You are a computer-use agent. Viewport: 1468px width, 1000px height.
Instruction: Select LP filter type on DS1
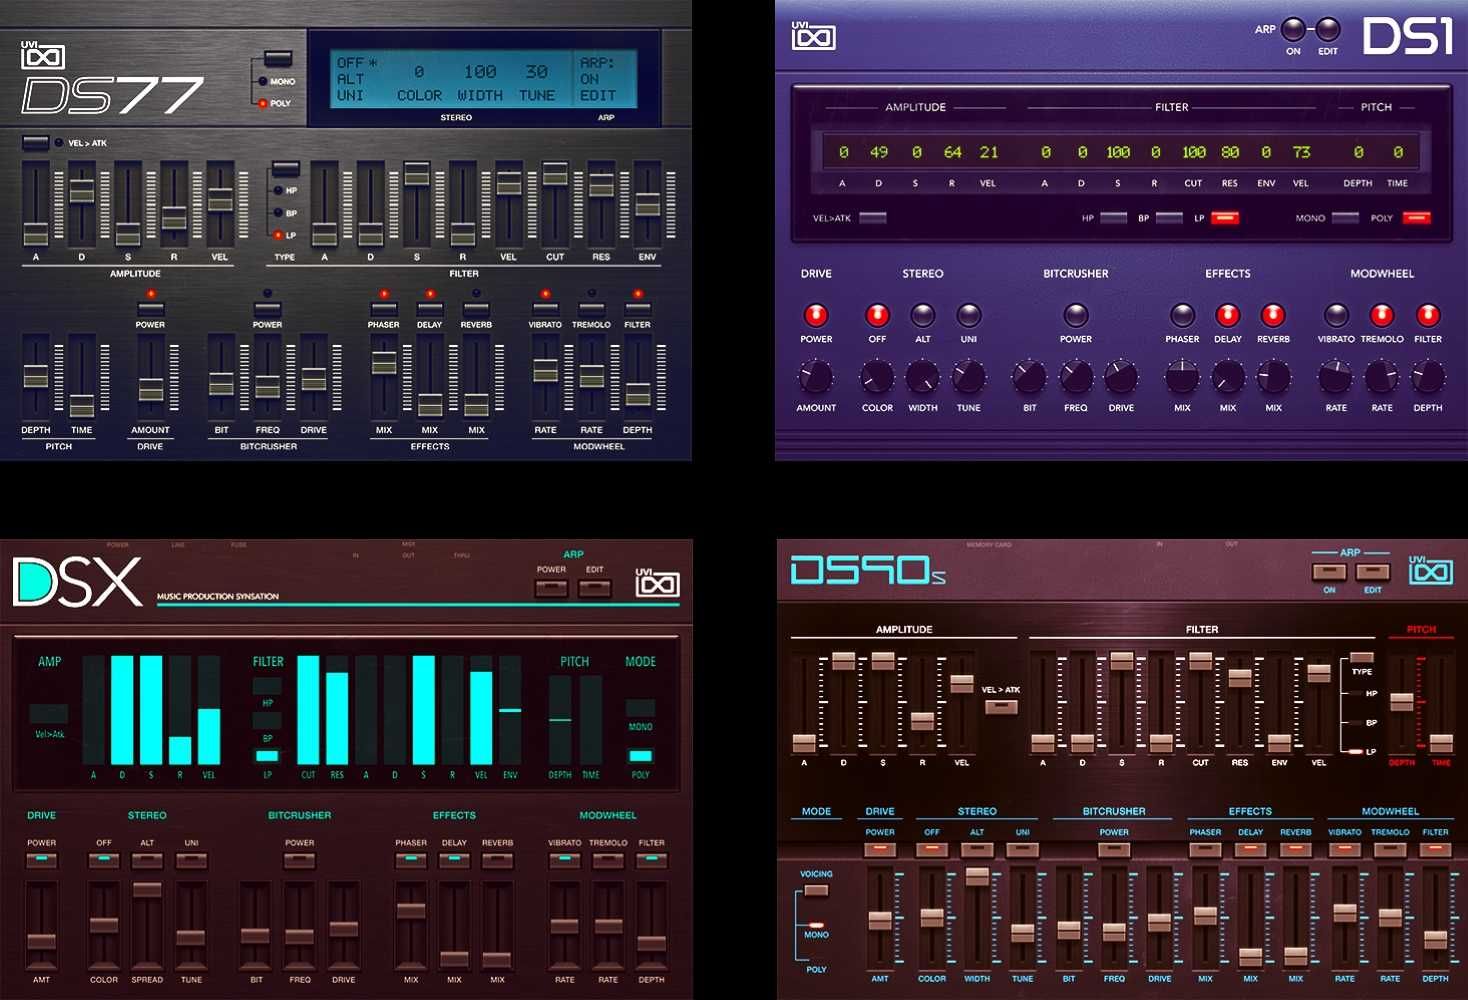coord(1225,218)
